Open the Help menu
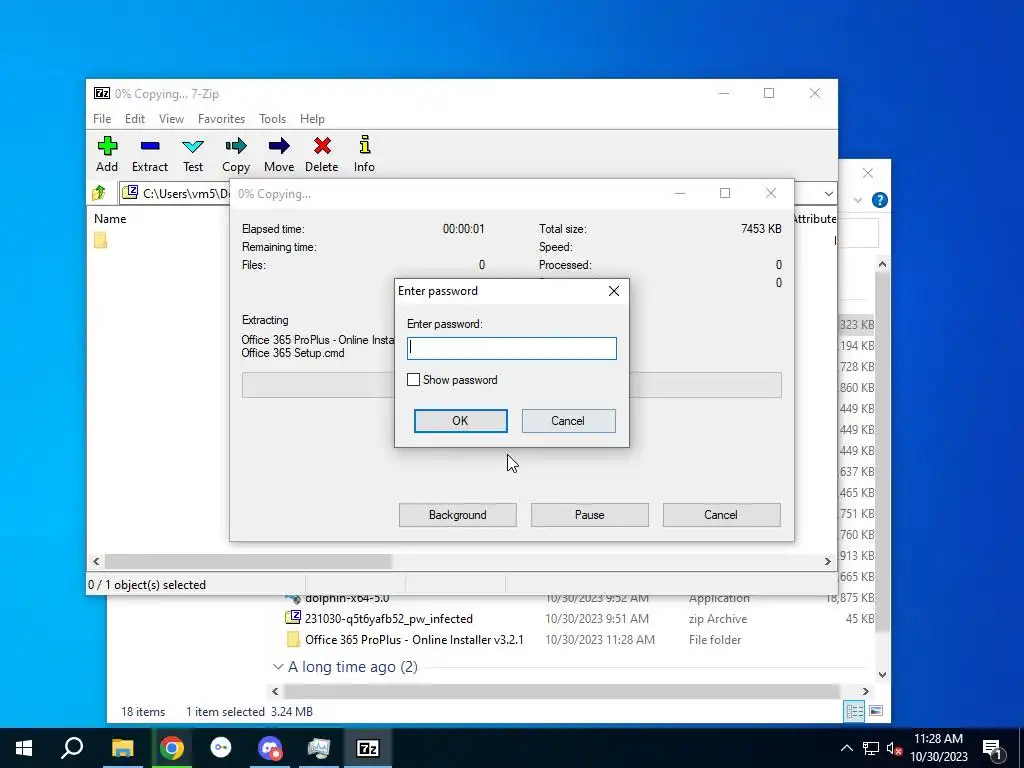1024x768 pixels. coord(312,119)
